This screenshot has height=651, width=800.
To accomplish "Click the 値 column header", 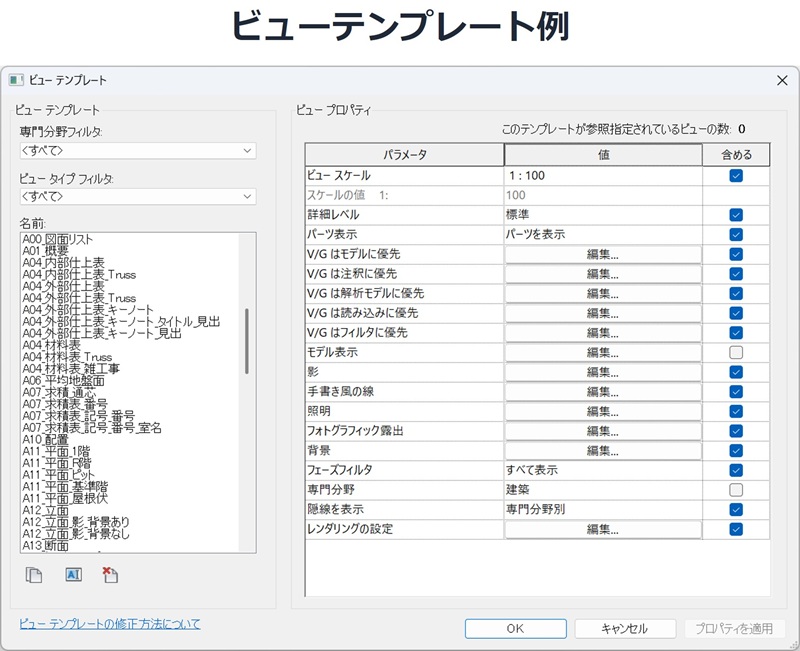I will click(604, 155).
